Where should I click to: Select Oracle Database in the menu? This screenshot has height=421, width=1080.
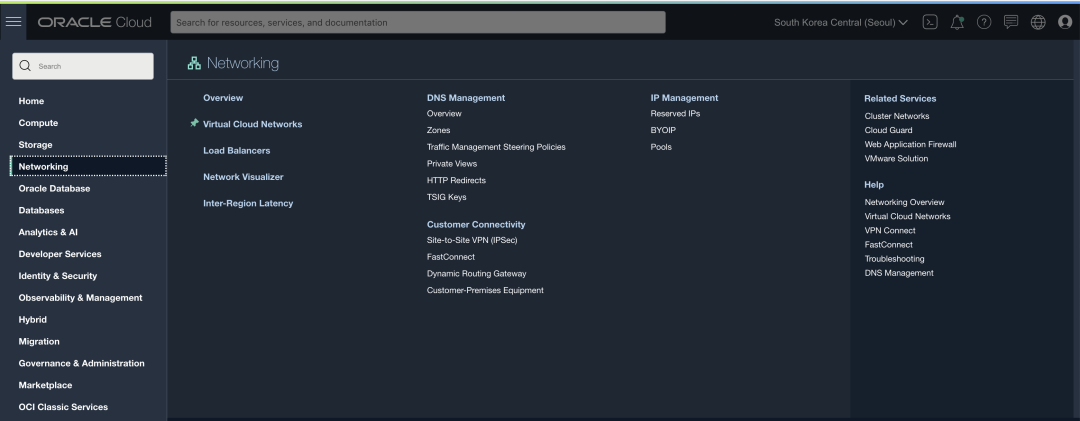tap(54, 188)
